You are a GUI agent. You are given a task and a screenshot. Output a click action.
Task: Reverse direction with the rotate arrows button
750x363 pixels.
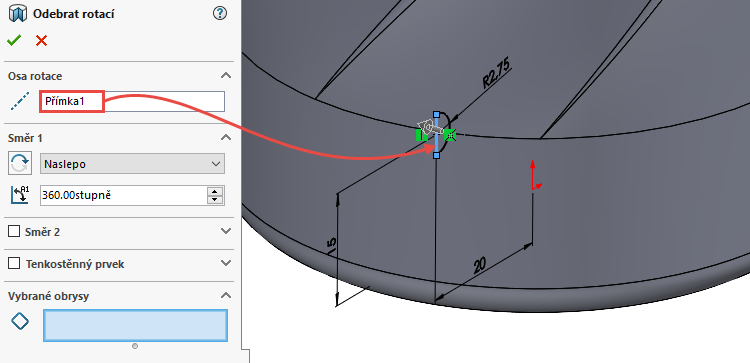(20, 164)
